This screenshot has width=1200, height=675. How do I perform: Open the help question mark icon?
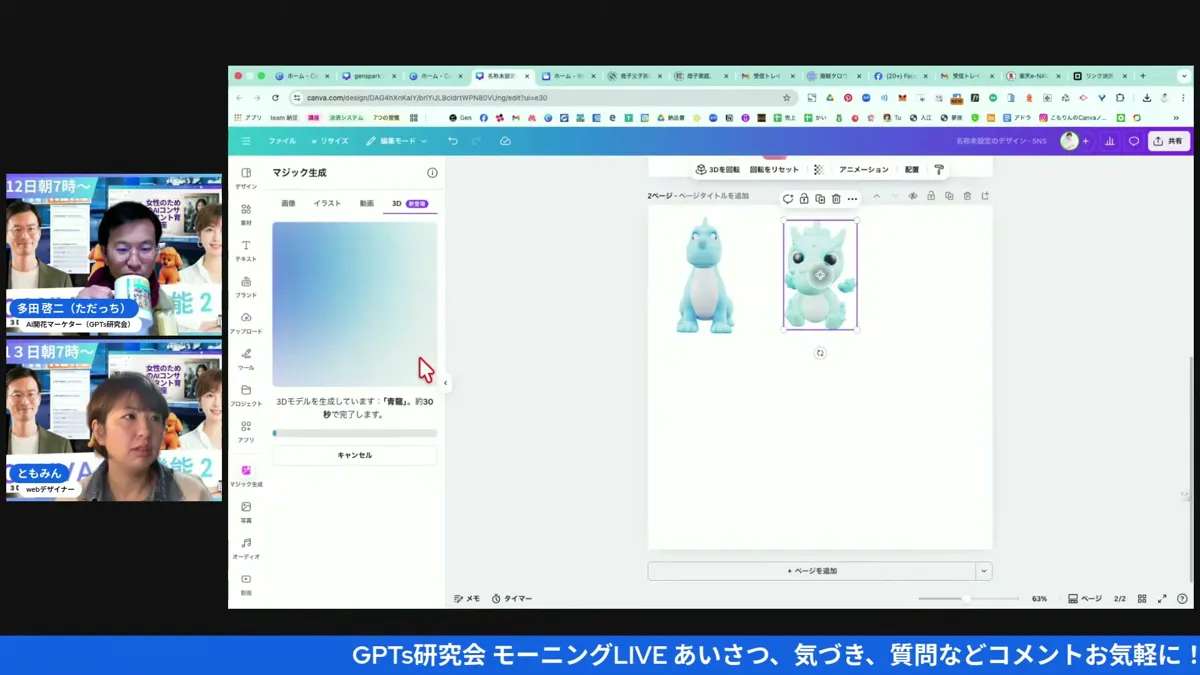1182,599
